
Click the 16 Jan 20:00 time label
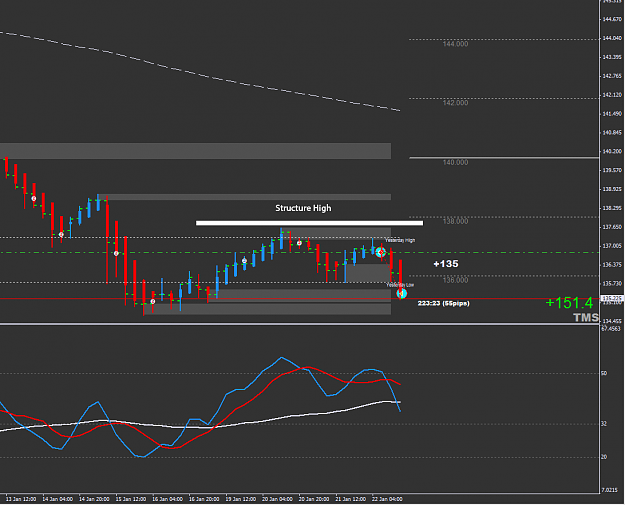click(x=204, y=499)
